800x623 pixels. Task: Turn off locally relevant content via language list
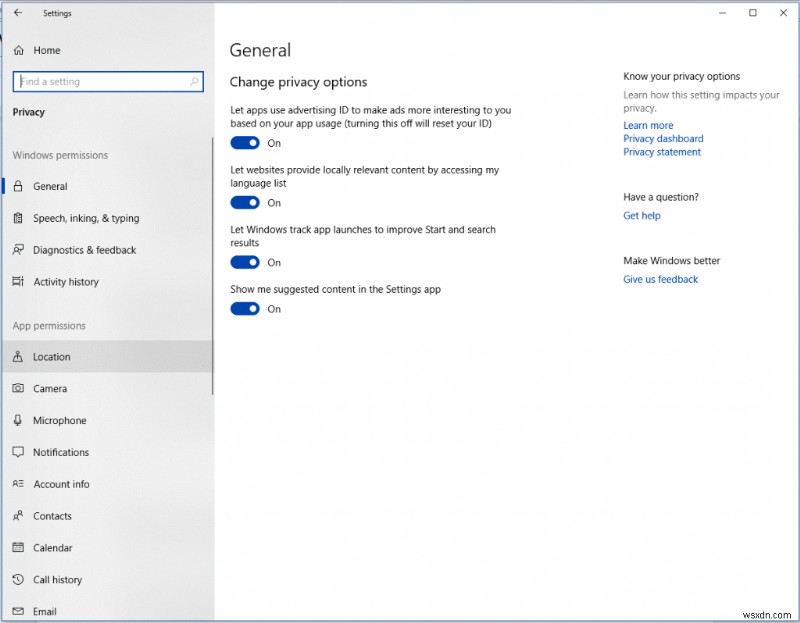246,202
